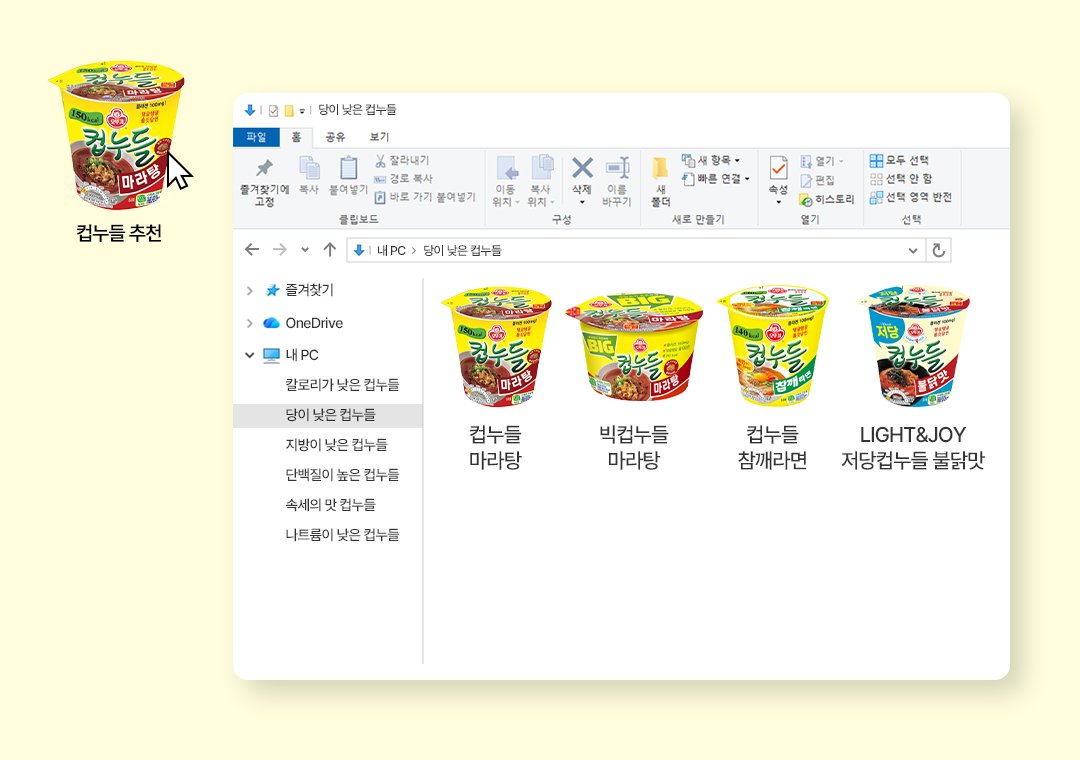This screenshot has width=1080, height=760.
Task: Open quick access toolbar customize arrow
Action: 302,112
